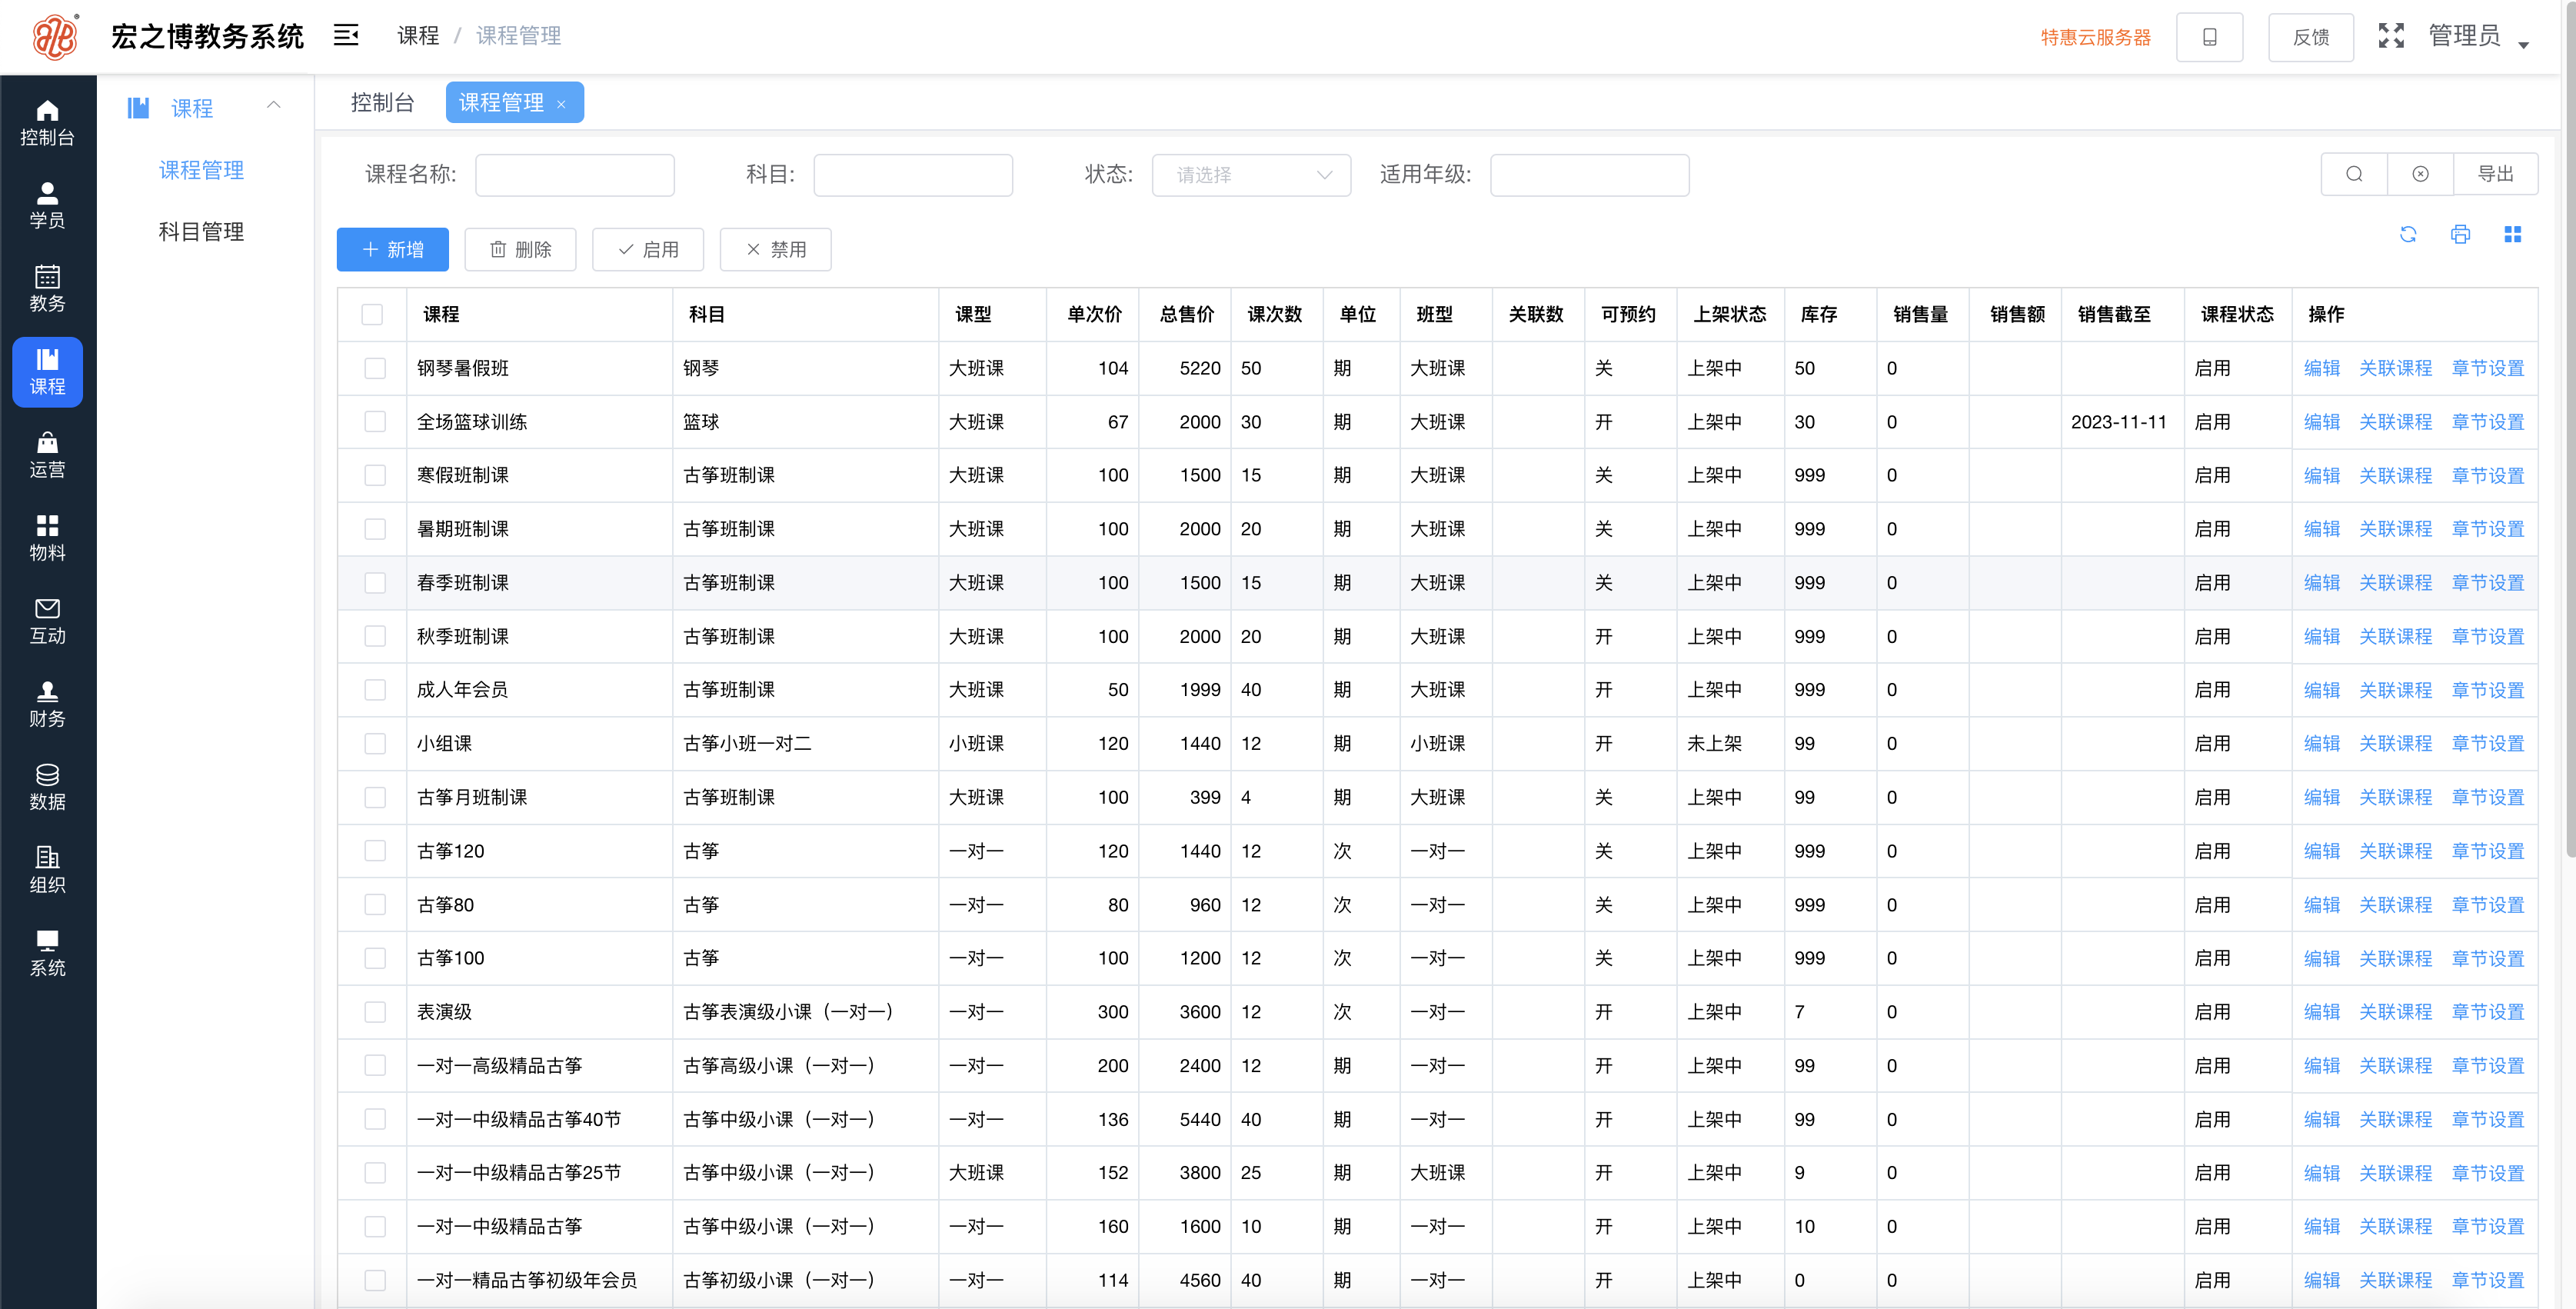
Task: Open 课程管理 in the side menu
Action: (201, 170)
